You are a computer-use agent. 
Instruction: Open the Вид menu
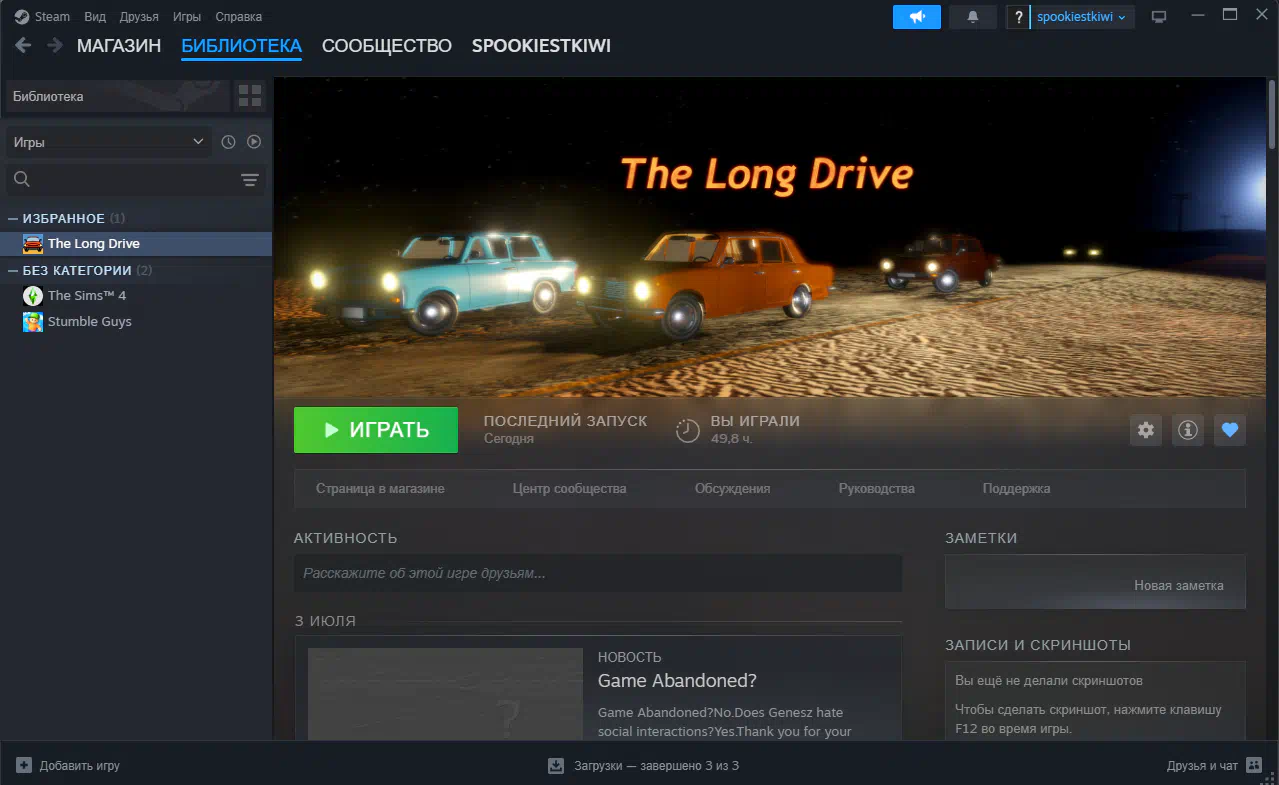point(95,17)
